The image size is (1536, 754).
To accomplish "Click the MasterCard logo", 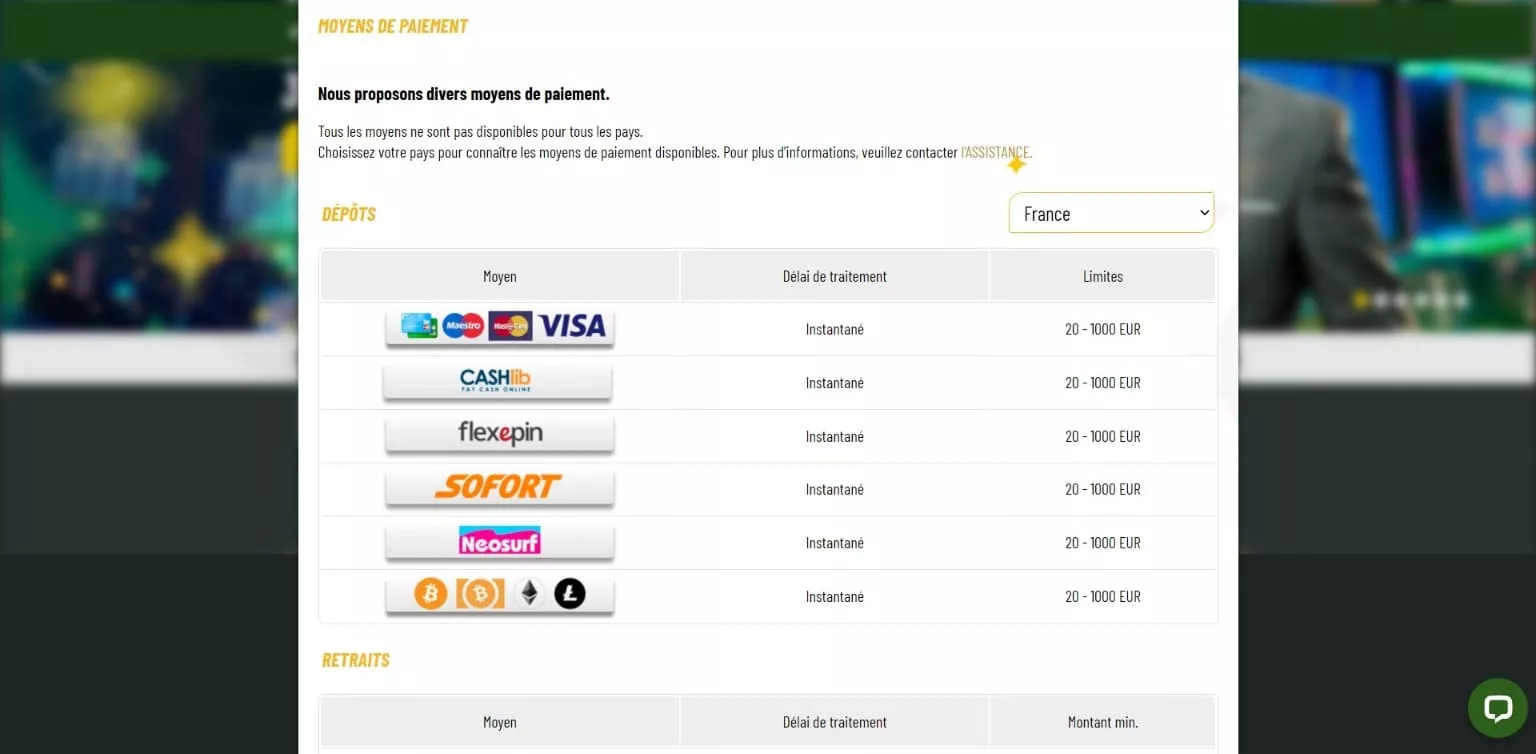I will click(x=510, y=326).
